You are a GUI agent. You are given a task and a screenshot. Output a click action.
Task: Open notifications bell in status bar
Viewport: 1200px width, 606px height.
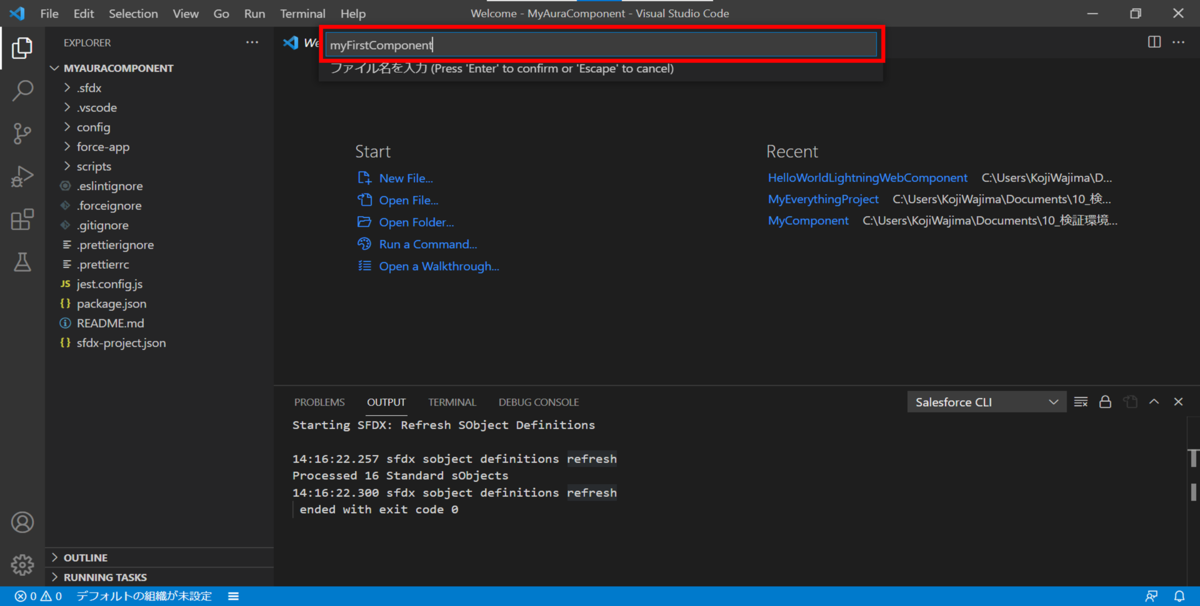point(1179,596)
